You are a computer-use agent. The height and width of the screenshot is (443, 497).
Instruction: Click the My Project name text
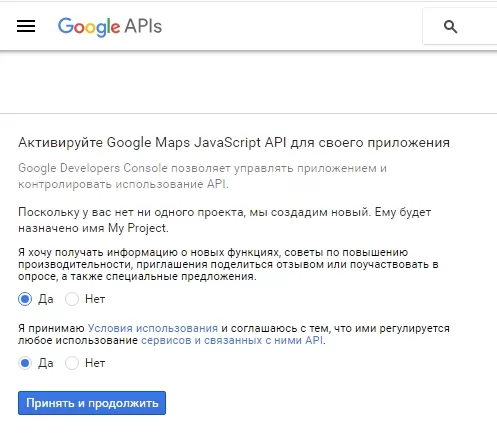pos(137,228)
